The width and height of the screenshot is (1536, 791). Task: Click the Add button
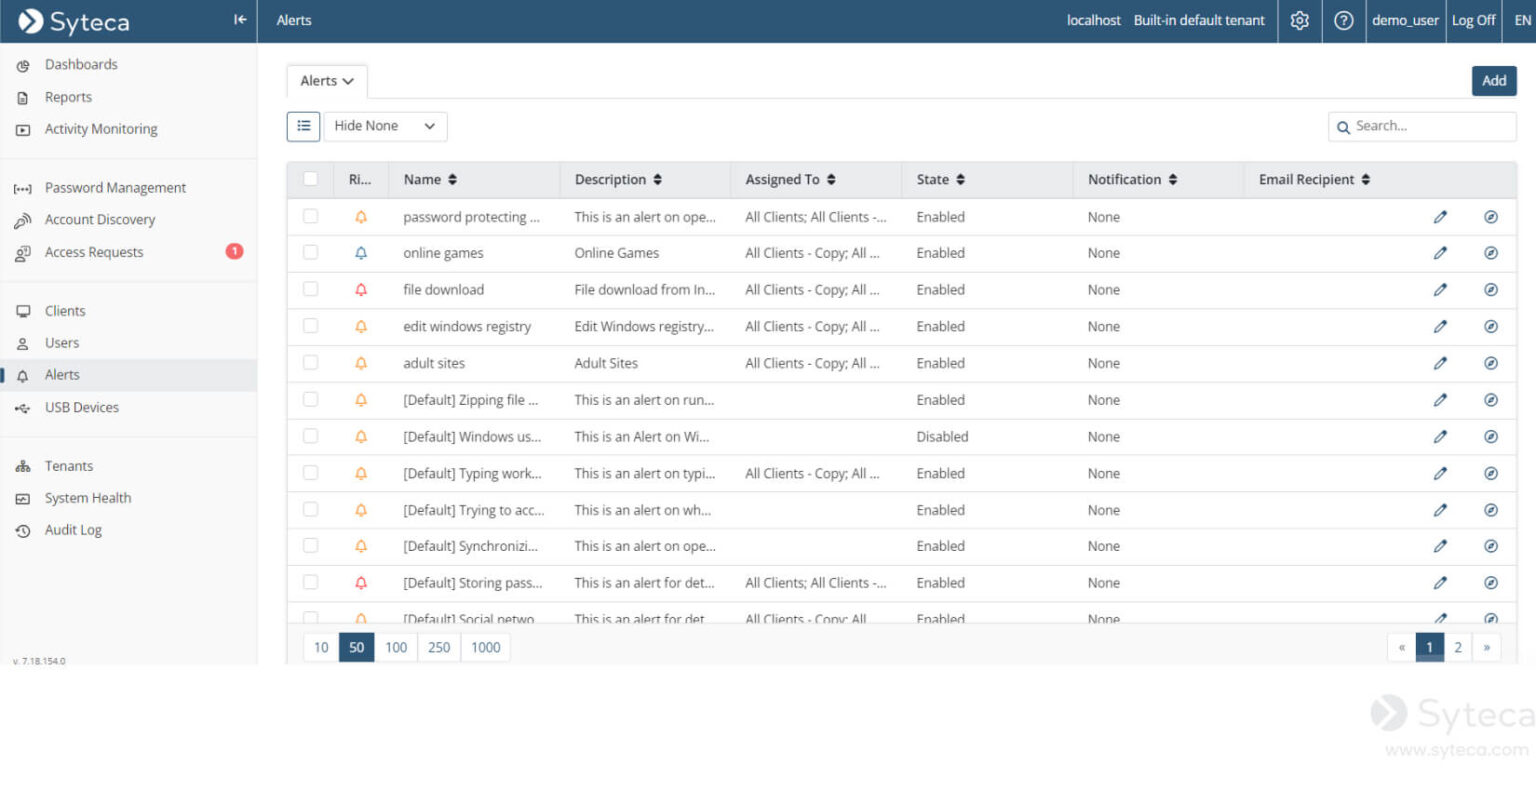click(x=1493, y=81)
